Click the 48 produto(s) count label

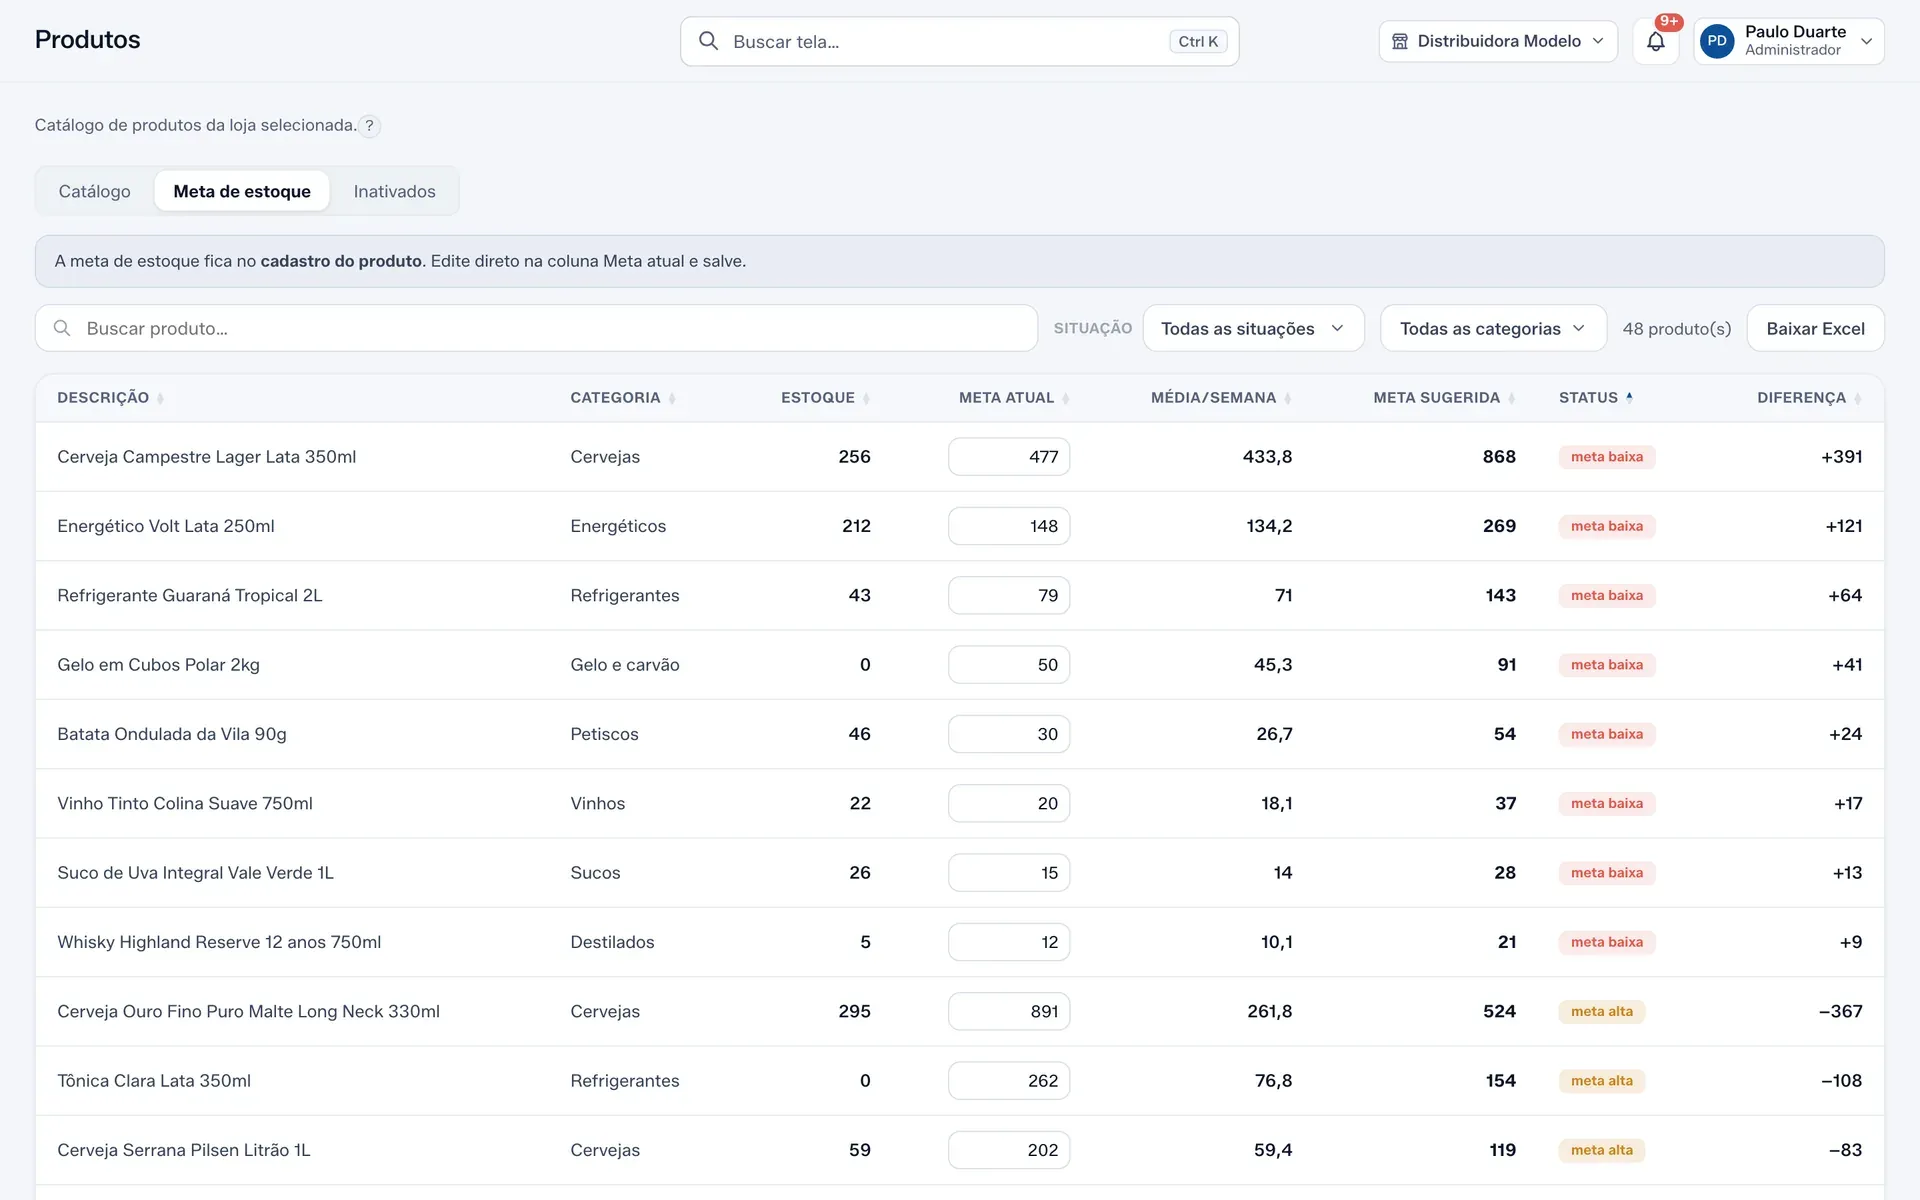coord(1676,328)
